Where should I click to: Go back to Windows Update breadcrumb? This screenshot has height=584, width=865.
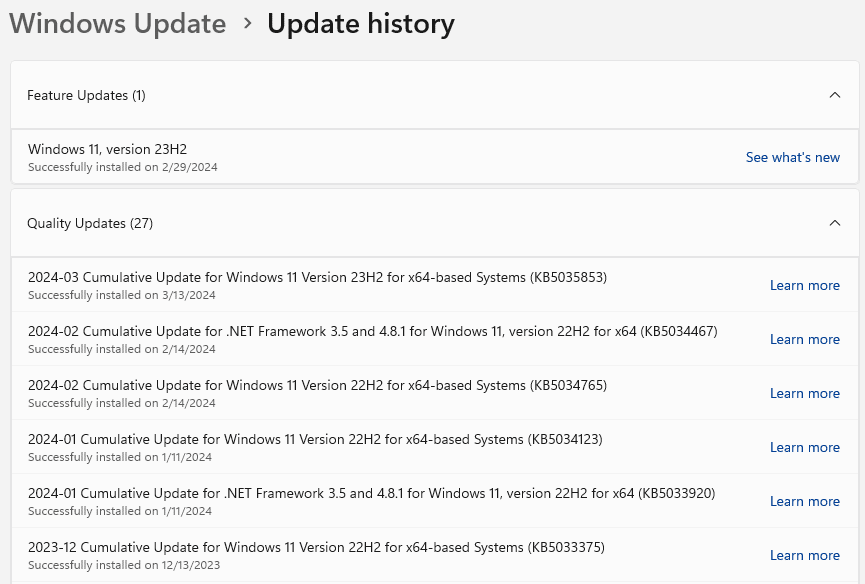point(118,24)
